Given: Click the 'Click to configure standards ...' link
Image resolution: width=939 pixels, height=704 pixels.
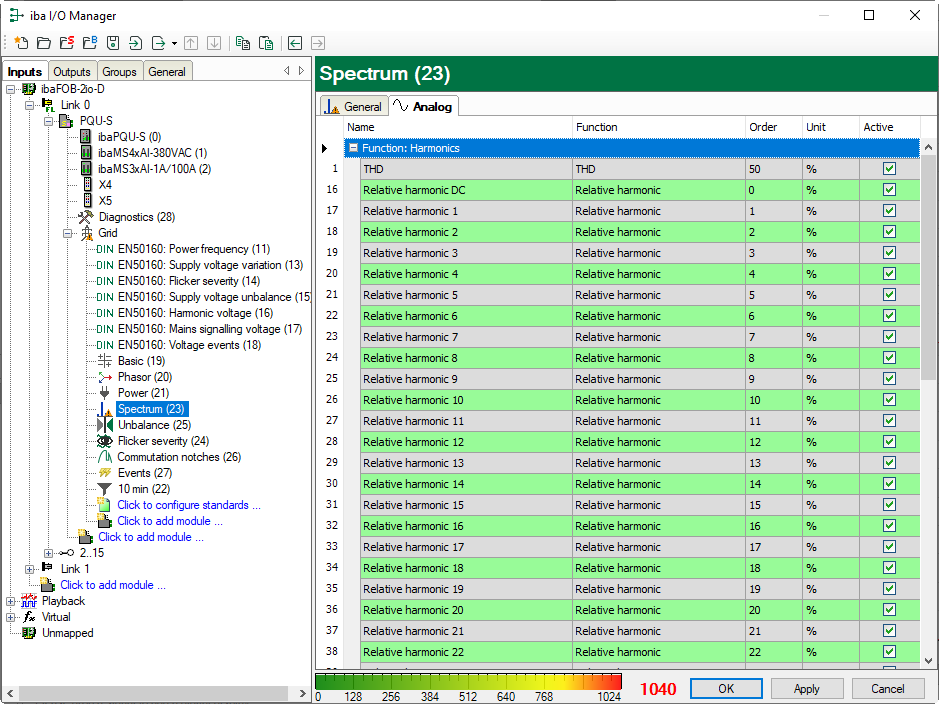Looking at the screenshot, I should [188, 505].
